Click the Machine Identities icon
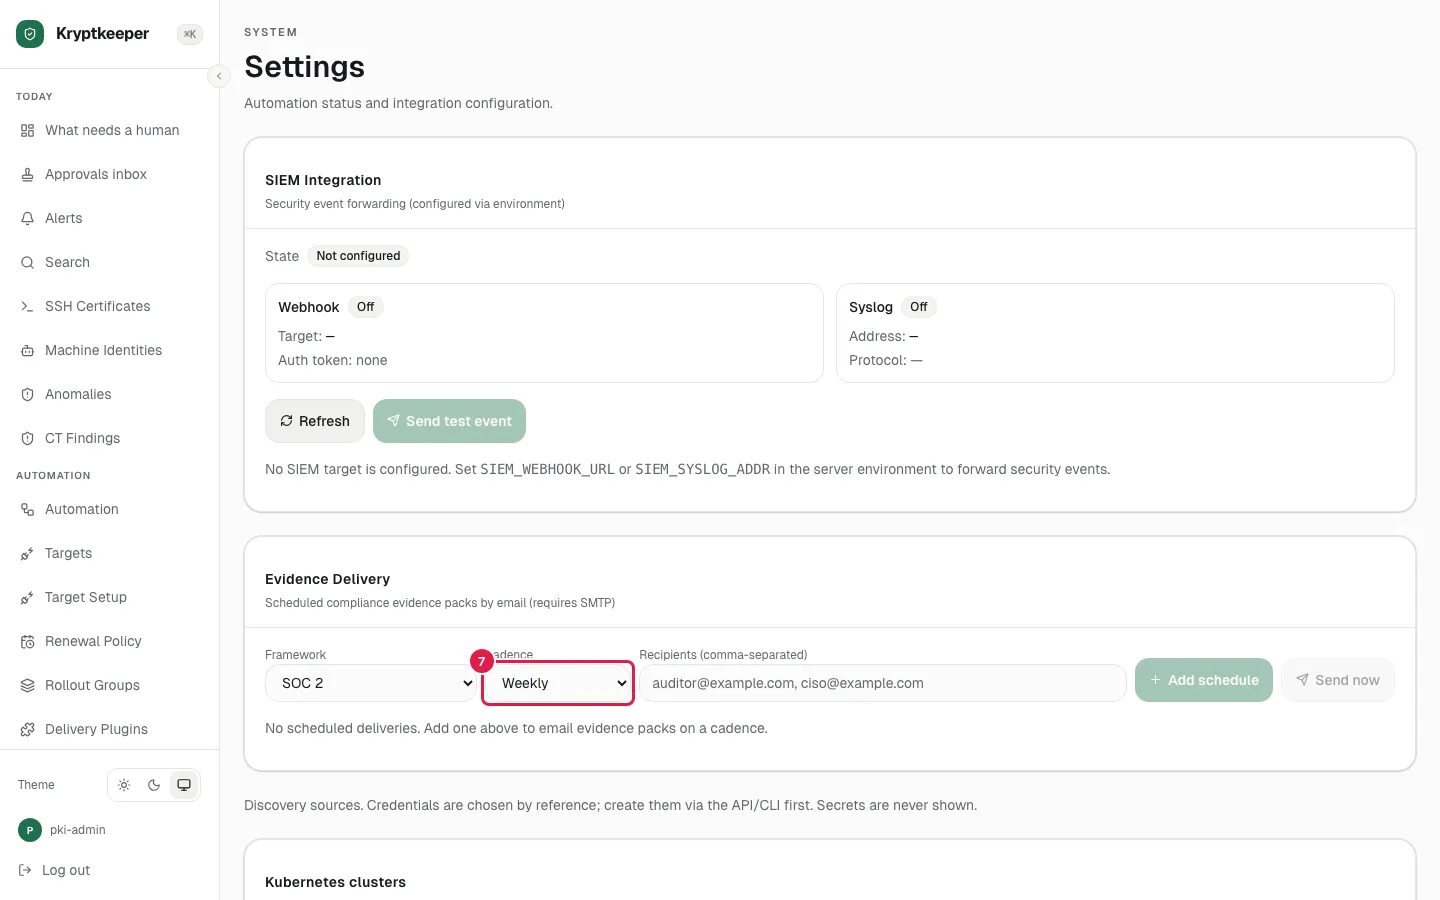Screen dimensions: 1440x900 (27, 350)
